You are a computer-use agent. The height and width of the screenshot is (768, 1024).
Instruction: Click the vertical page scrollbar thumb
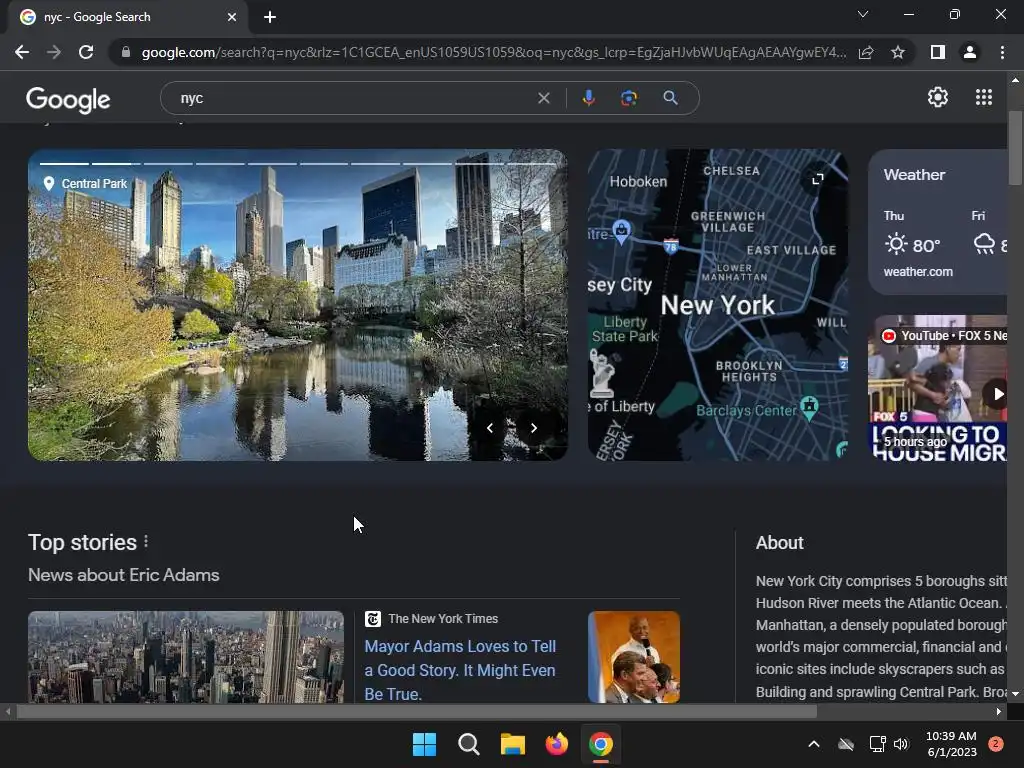click(1015, 148)
